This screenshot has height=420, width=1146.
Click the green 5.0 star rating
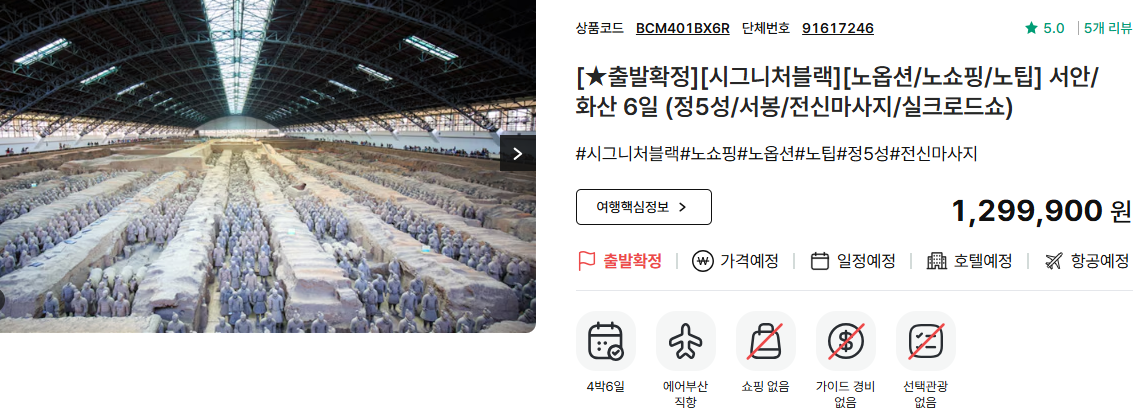[1045, 28]
